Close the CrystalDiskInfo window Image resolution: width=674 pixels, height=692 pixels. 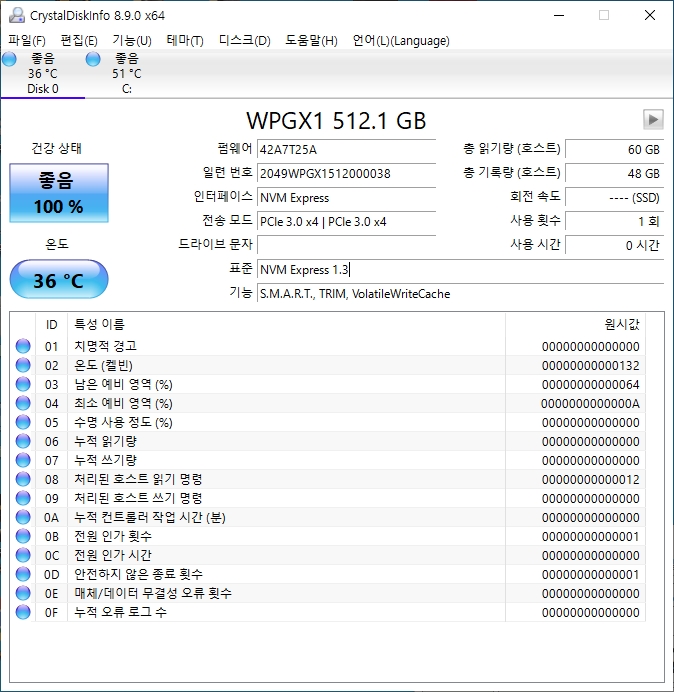650,15
